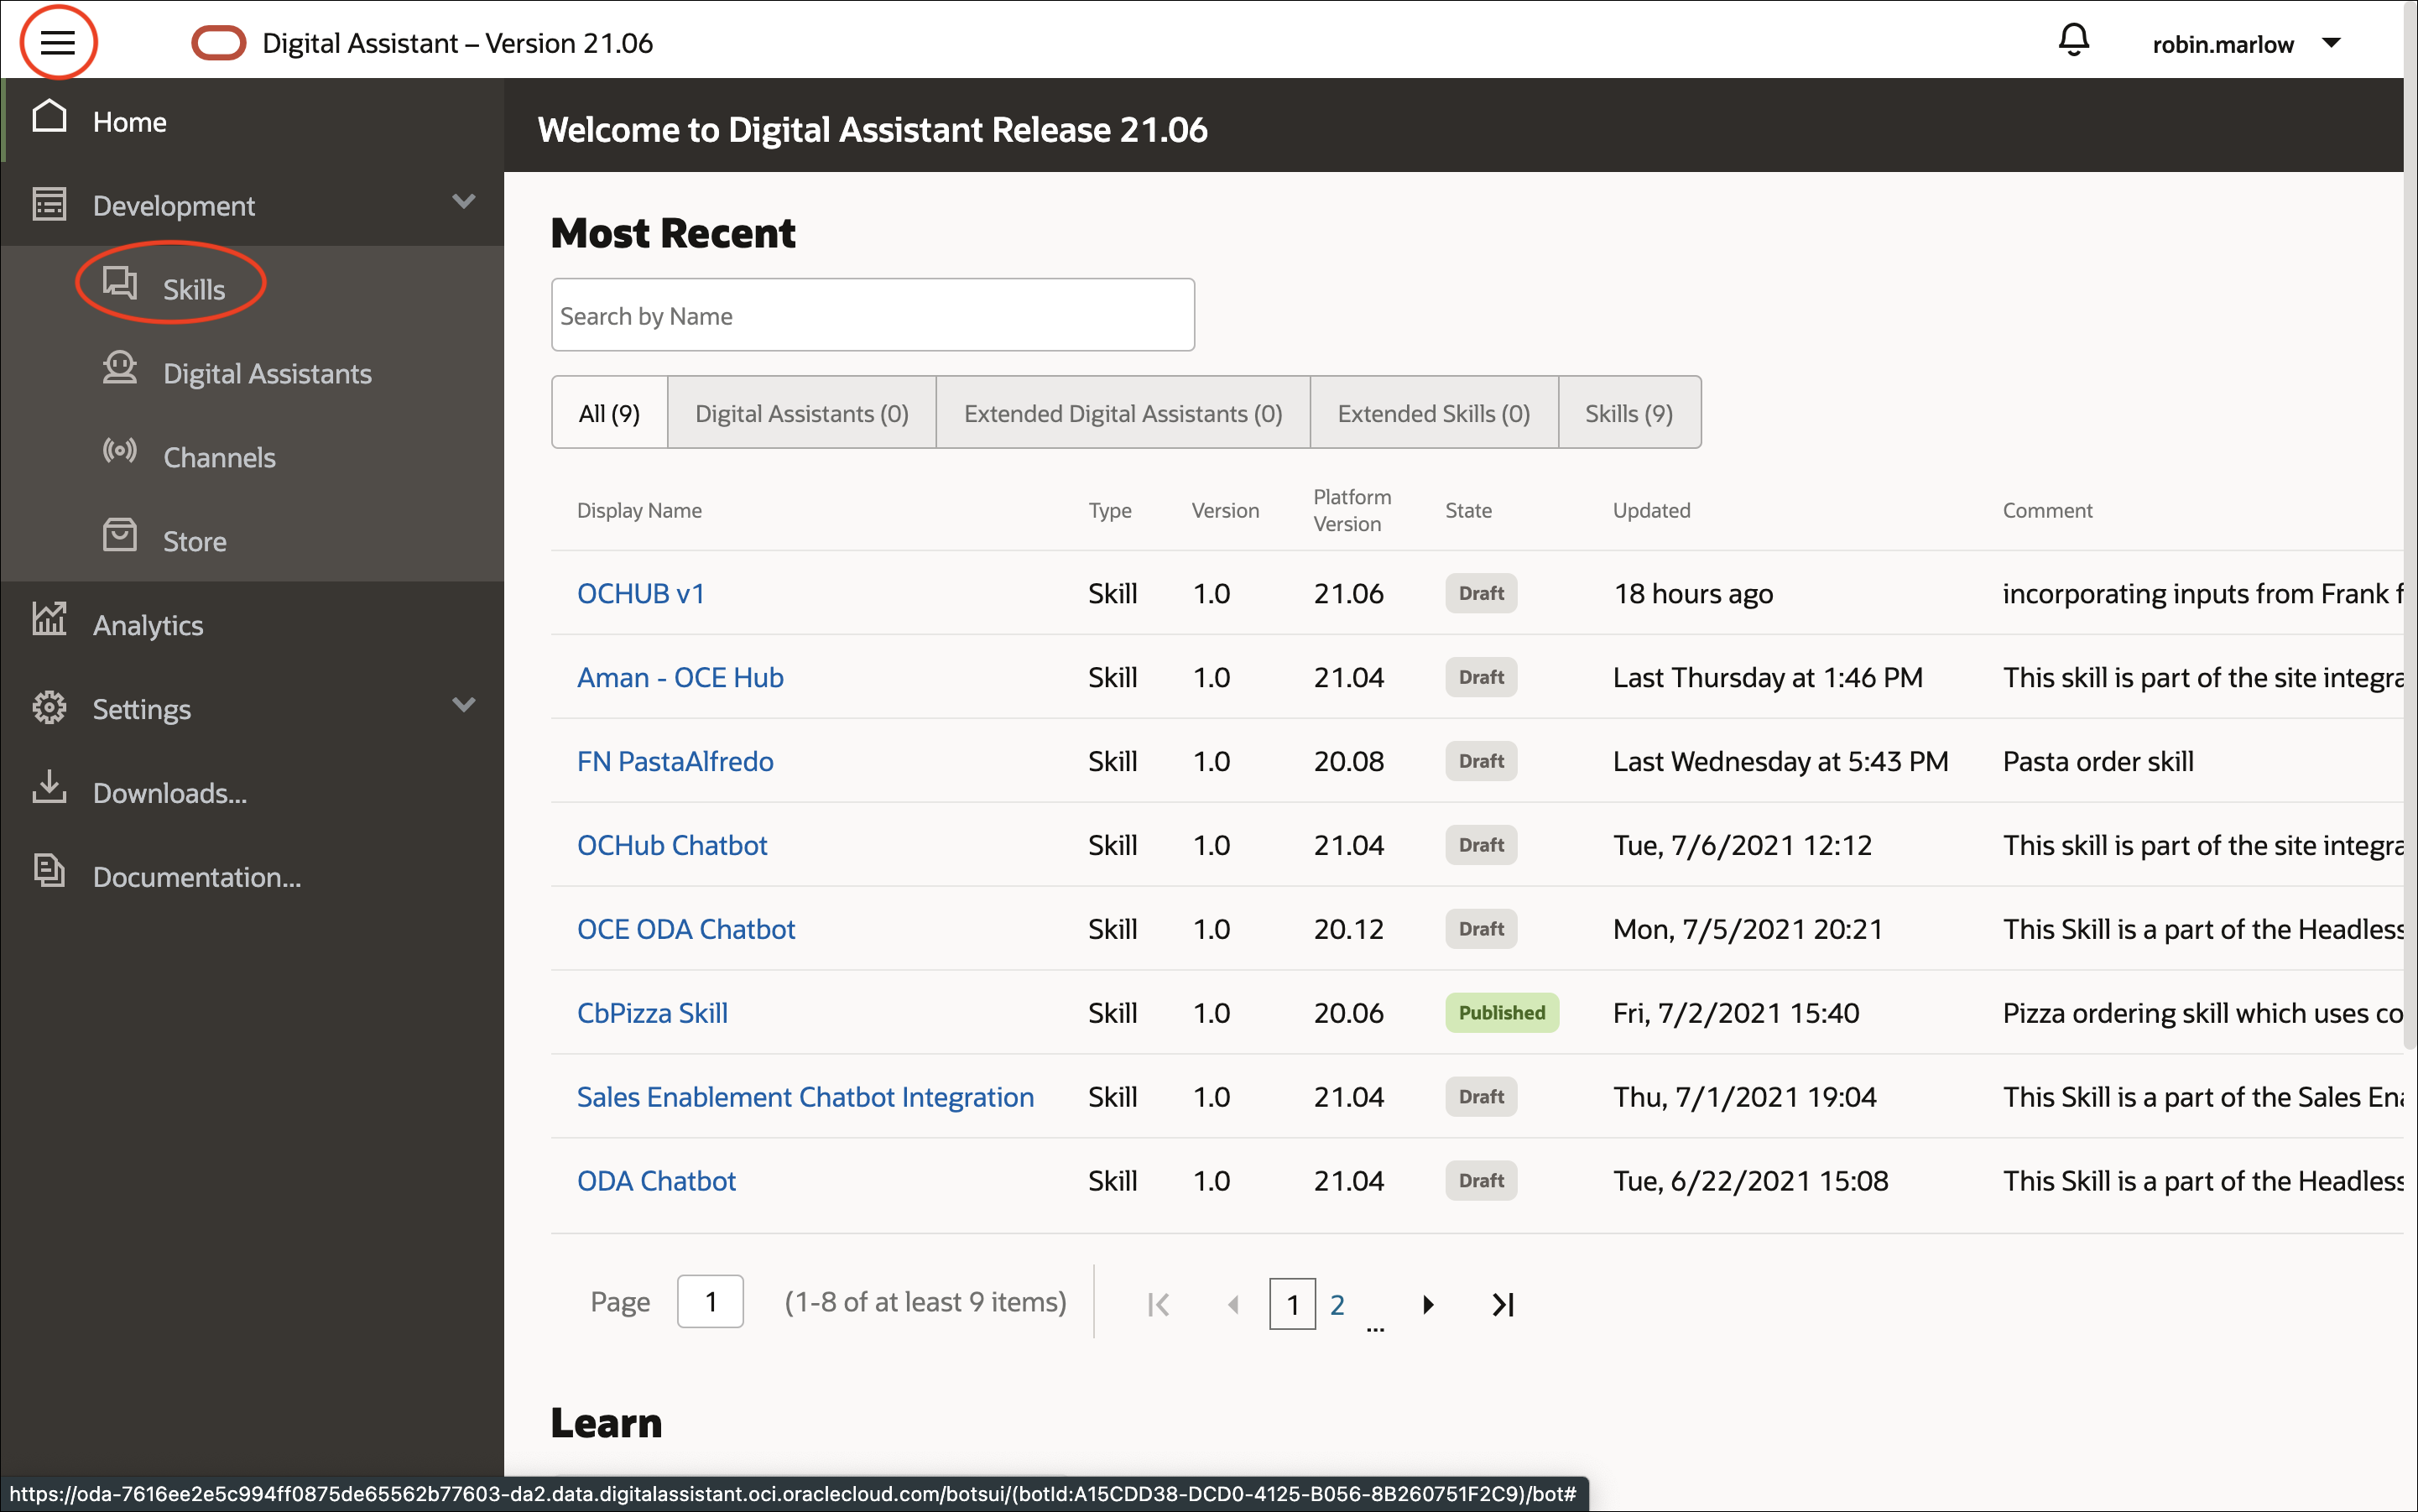
Task: Toggle the Extended Digital Assistants filter
Action: click(x=1122, y=412)
